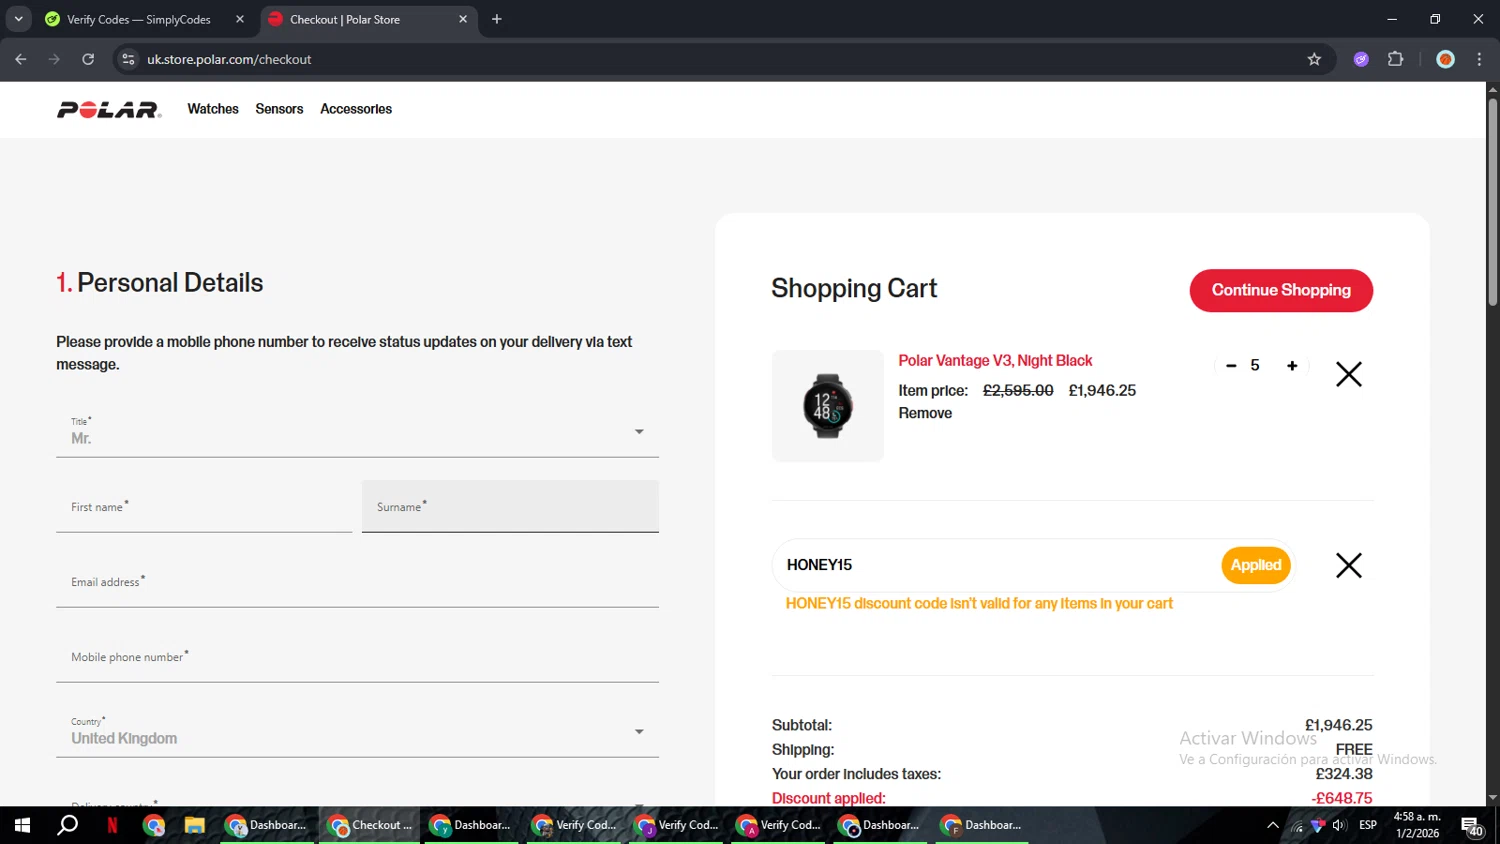This screenshot has width=1500, height=844.
Task: Go forward in browser history
Action: (x=54, y=59)
